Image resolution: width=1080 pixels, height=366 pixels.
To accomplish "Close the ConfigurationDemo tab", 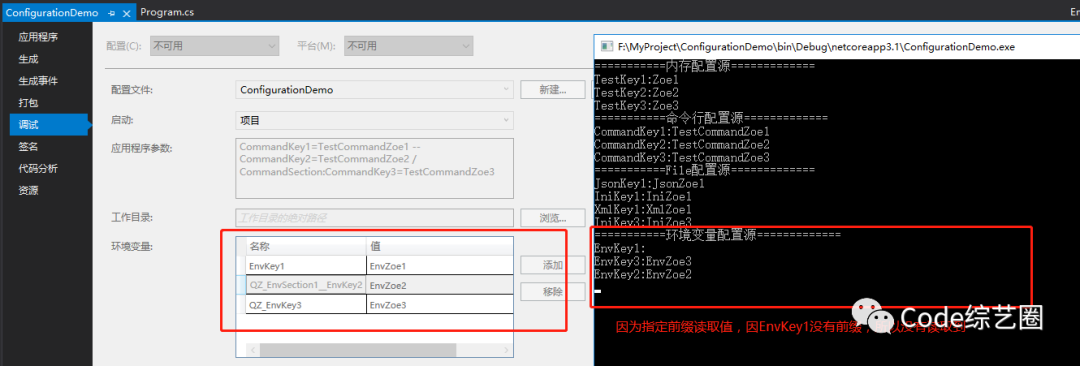I will tap(126, 13).
